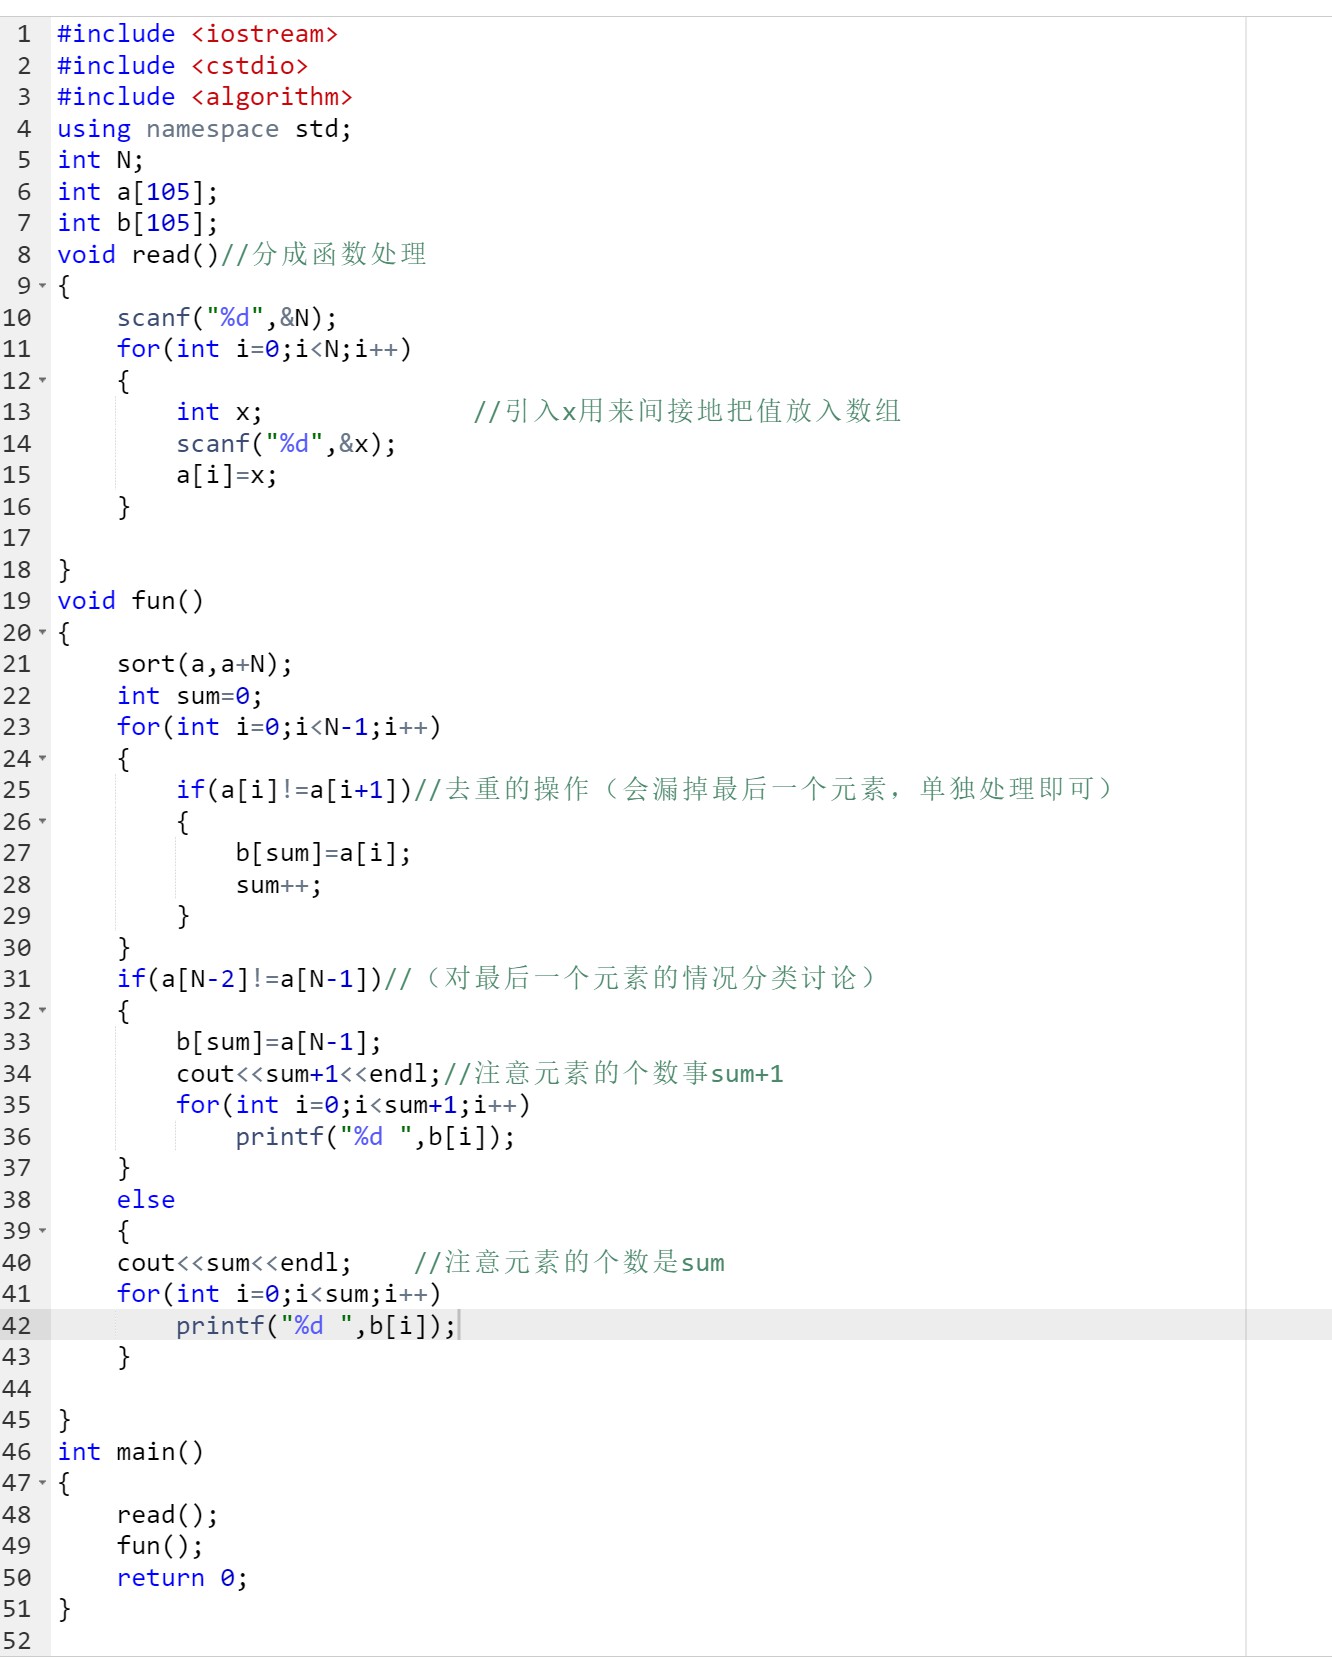Click on 'int a[105];' declaration
The image size is (1332, 1659).
coord(137,192)
